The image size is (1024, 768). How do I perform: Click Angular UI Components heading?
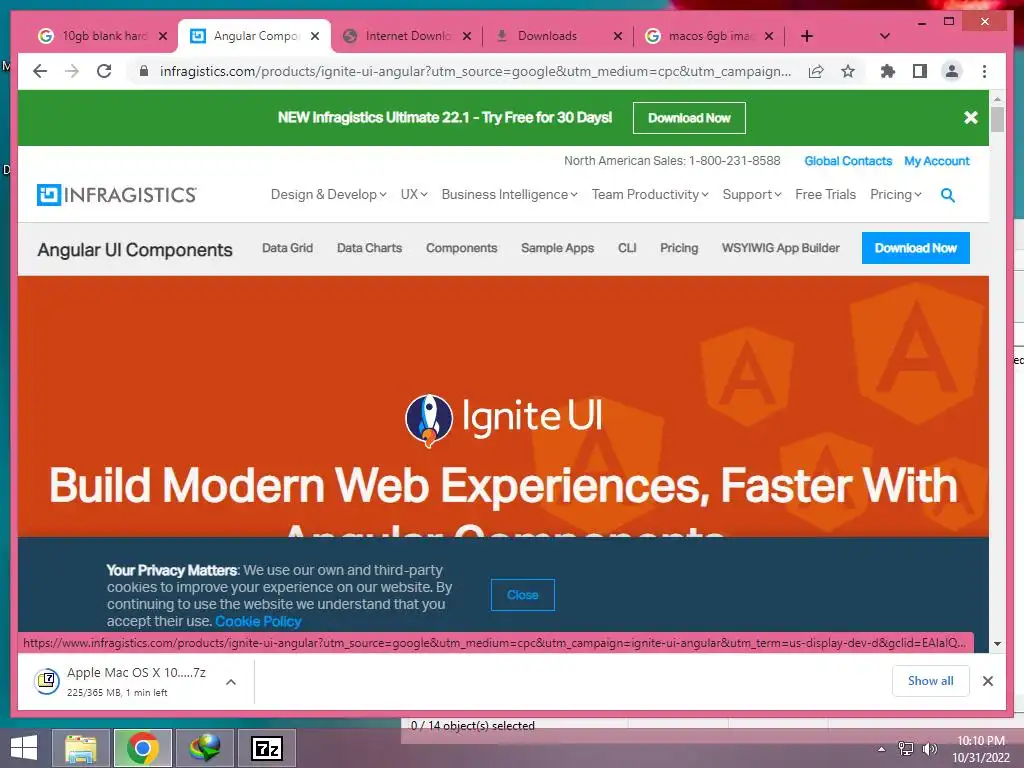[x=135, y=249]
